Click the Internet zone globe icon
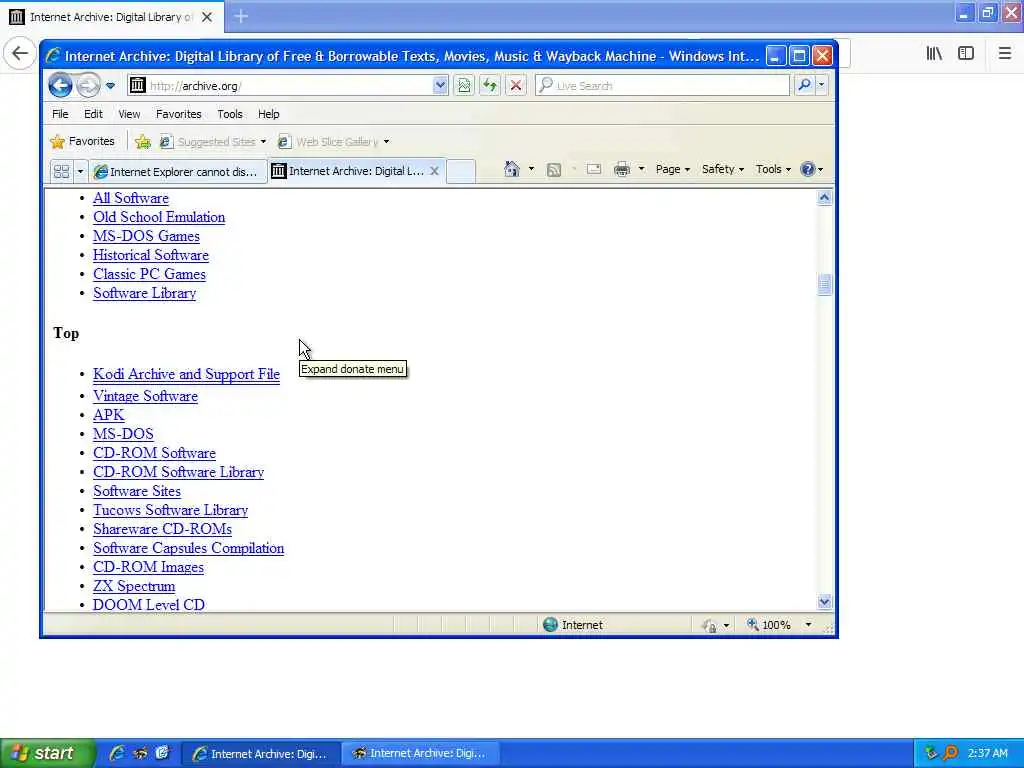 coord(551,625)
